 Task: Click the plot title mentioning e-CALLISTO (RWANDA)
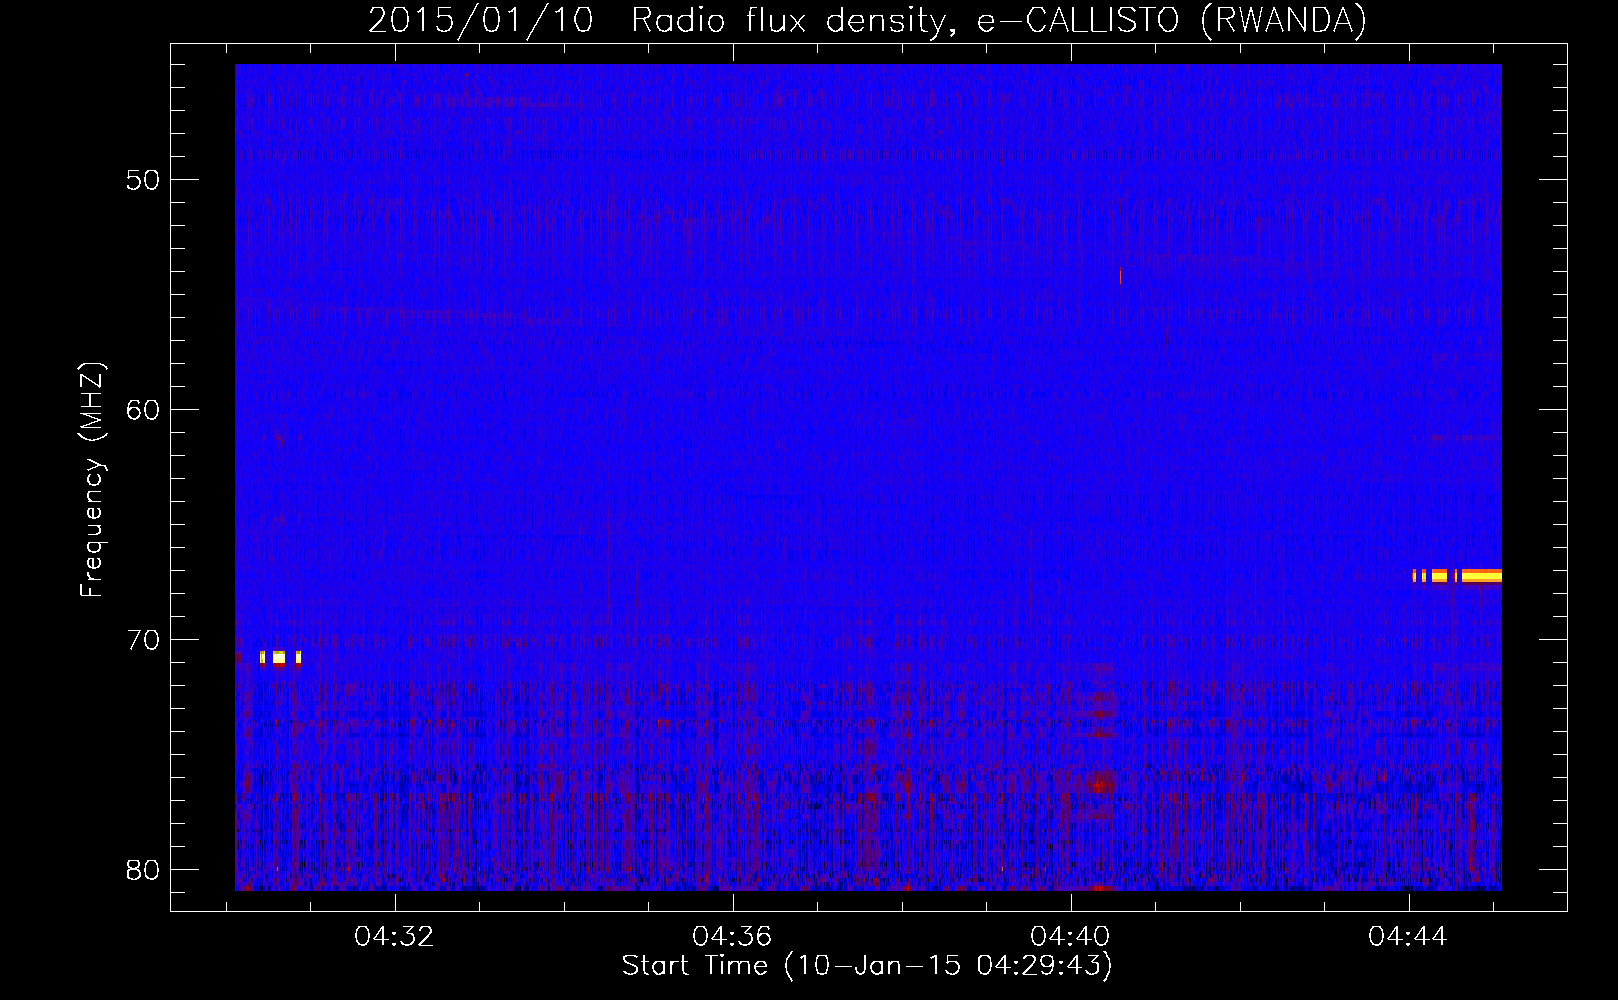click(x=867, y=20)
